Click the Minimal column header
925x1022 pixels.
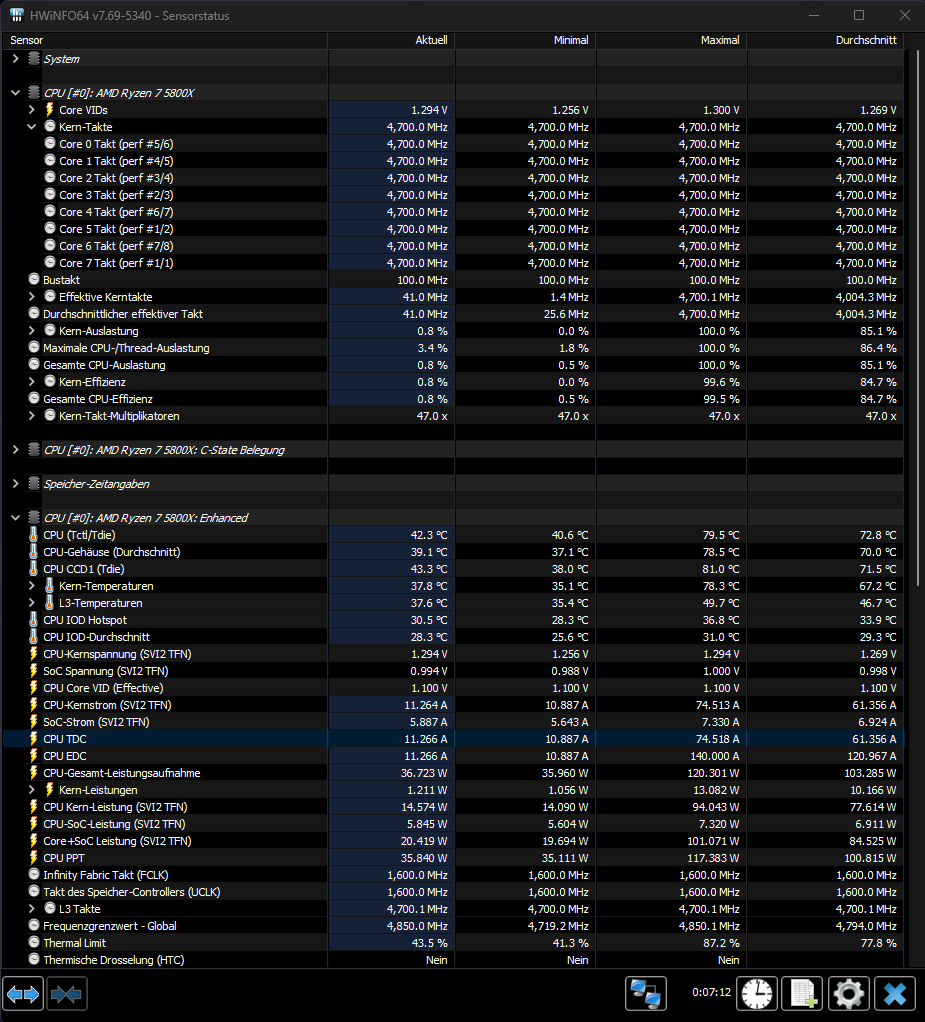(x=525, y=40)
